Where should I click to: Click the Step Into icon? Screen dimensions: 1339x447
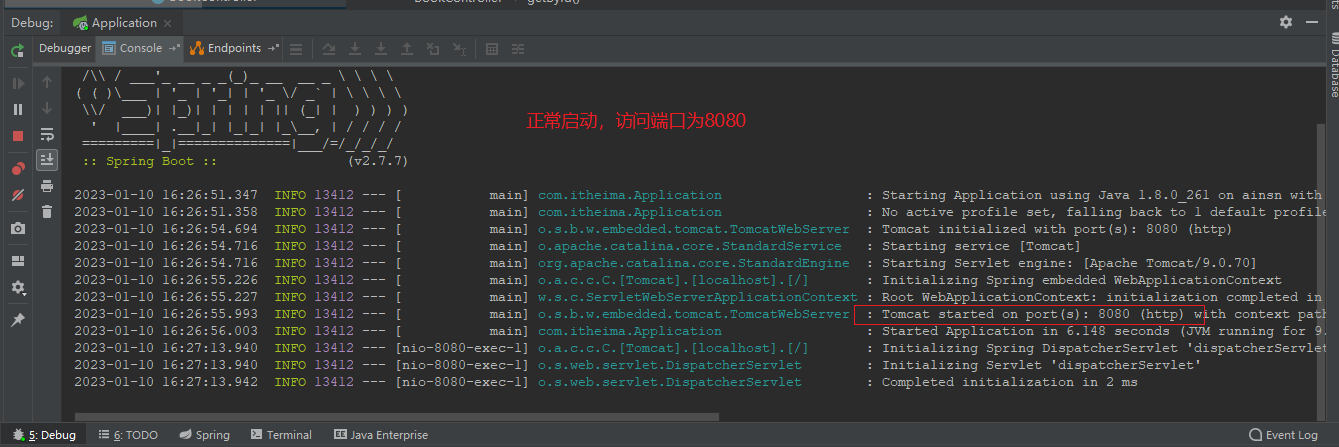[355, 48]
